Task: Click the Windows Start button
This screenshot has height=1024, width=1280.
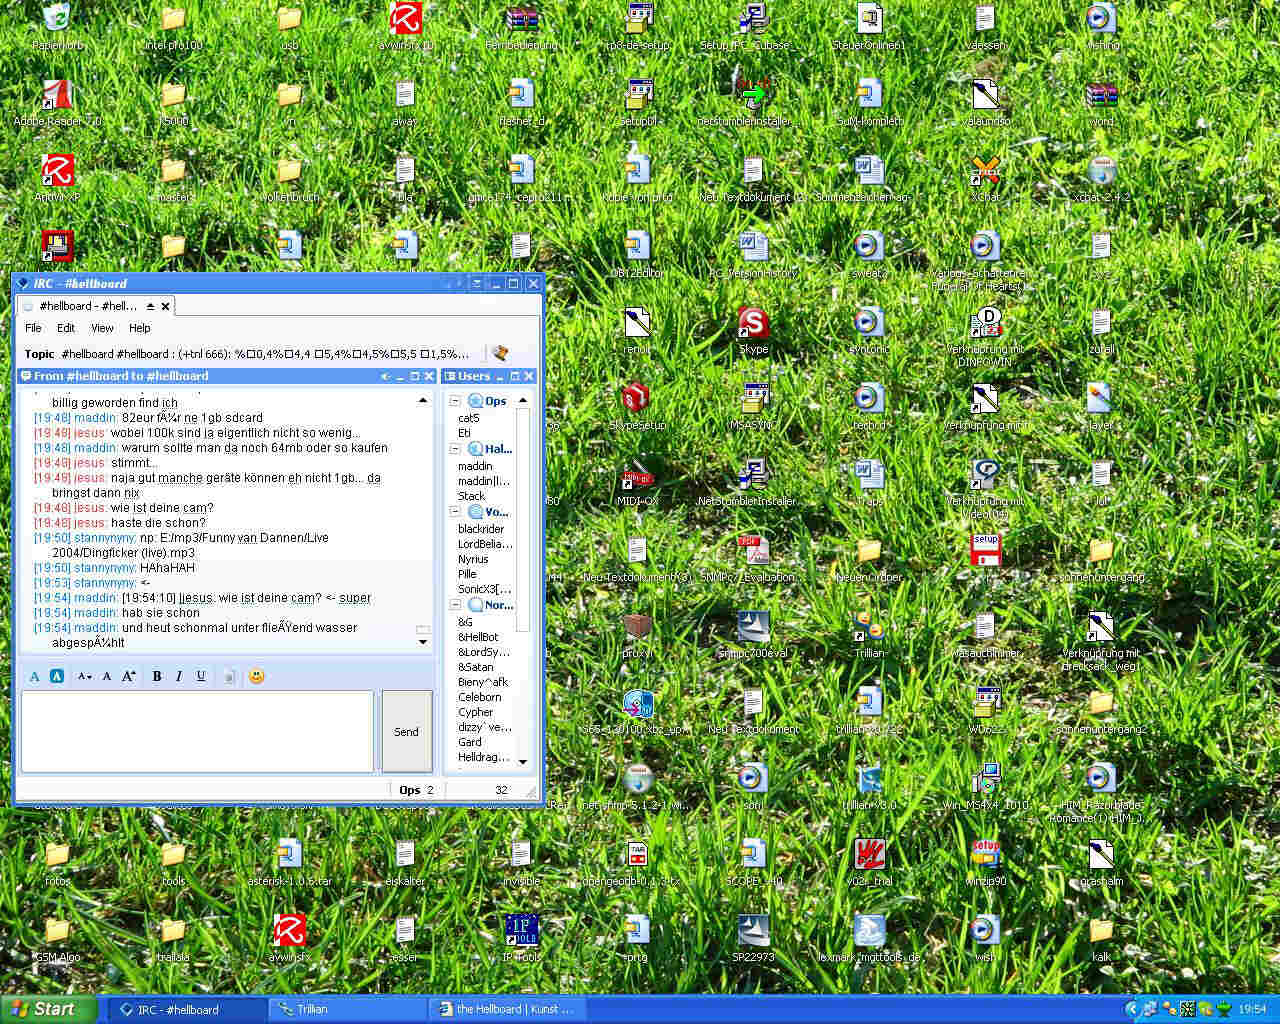Action: [48, 1009]
